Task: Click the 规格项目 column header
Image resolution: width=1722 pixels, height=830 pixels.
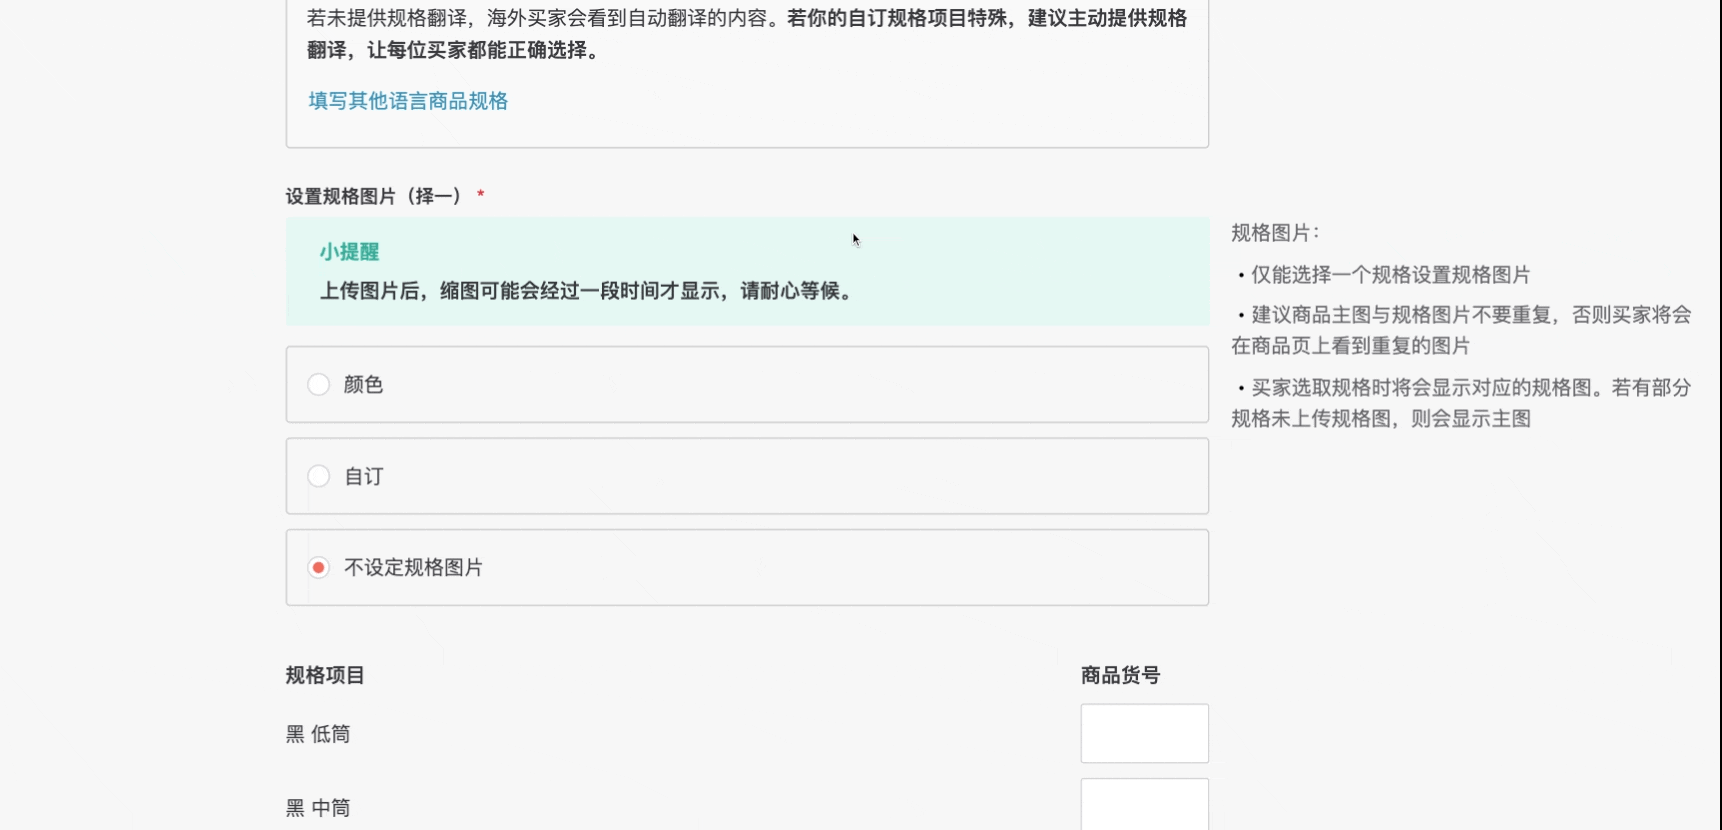Action: coord(325,675)
